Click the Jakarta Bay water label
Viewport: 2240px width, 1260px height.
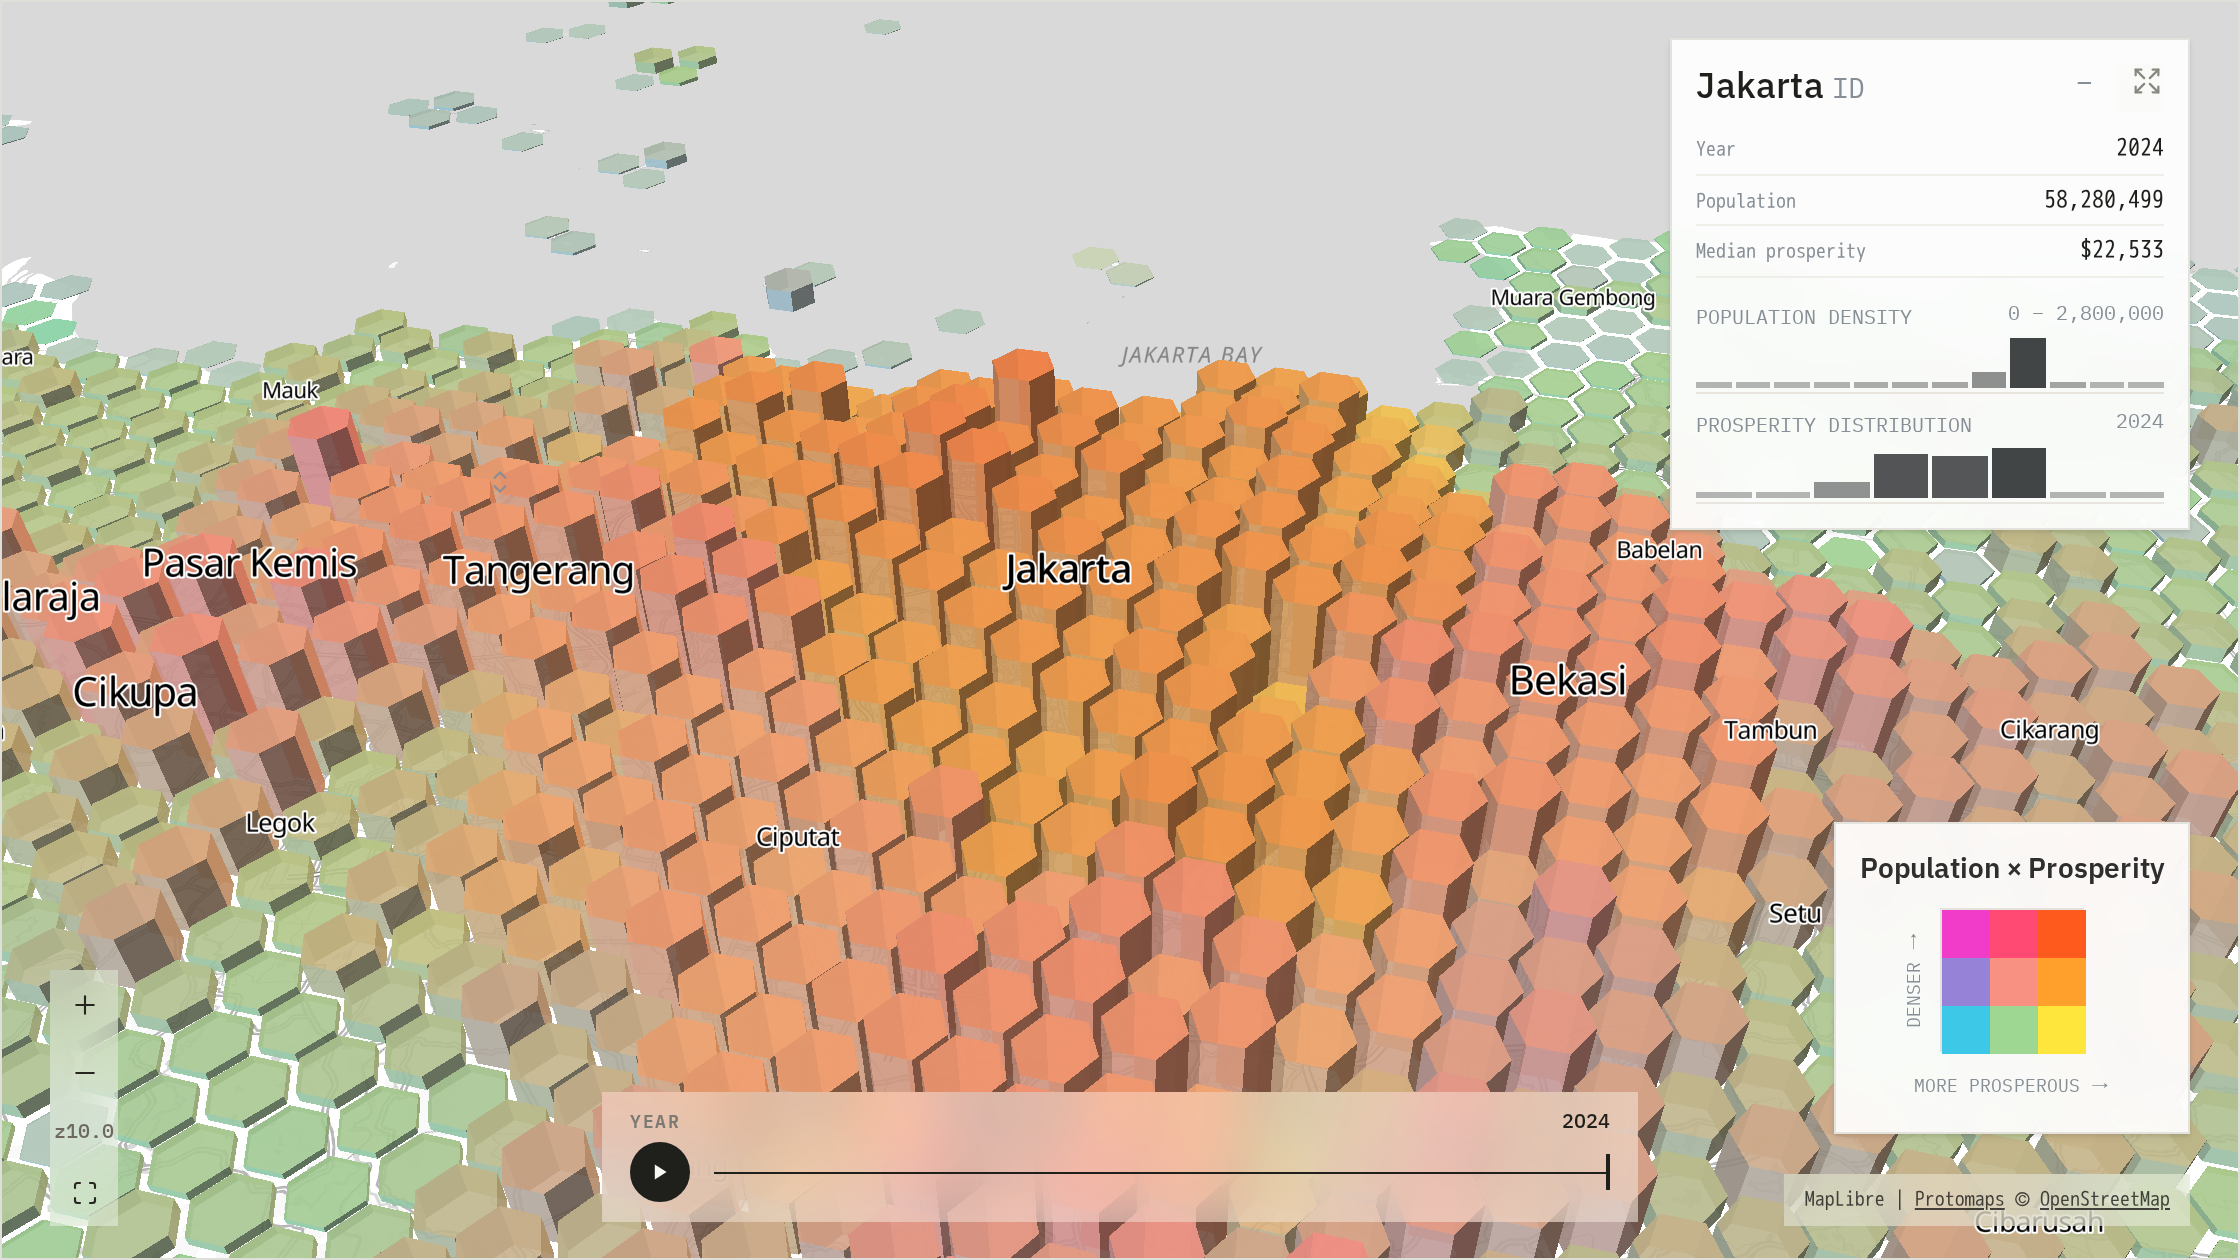[1190, 356]
